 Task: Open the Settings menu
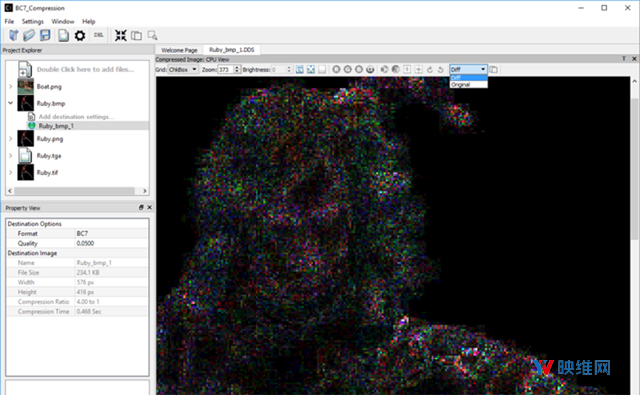[33, 21]
